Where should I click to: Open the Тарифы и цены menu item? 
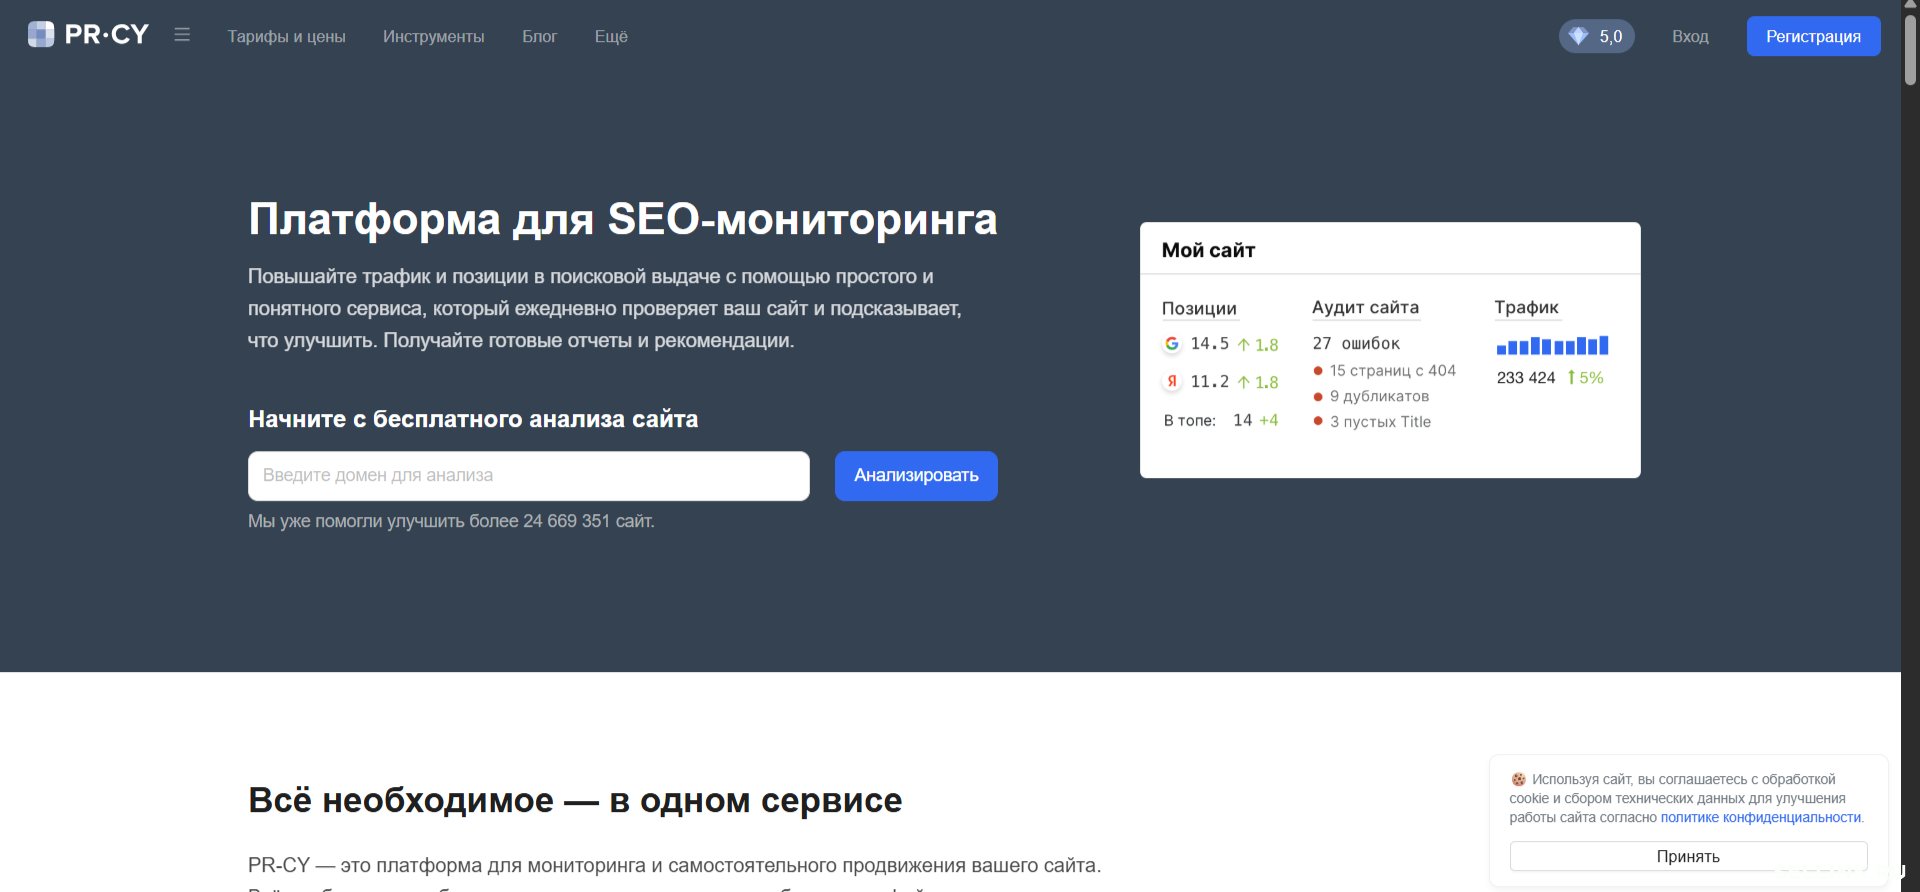point(286,36)
